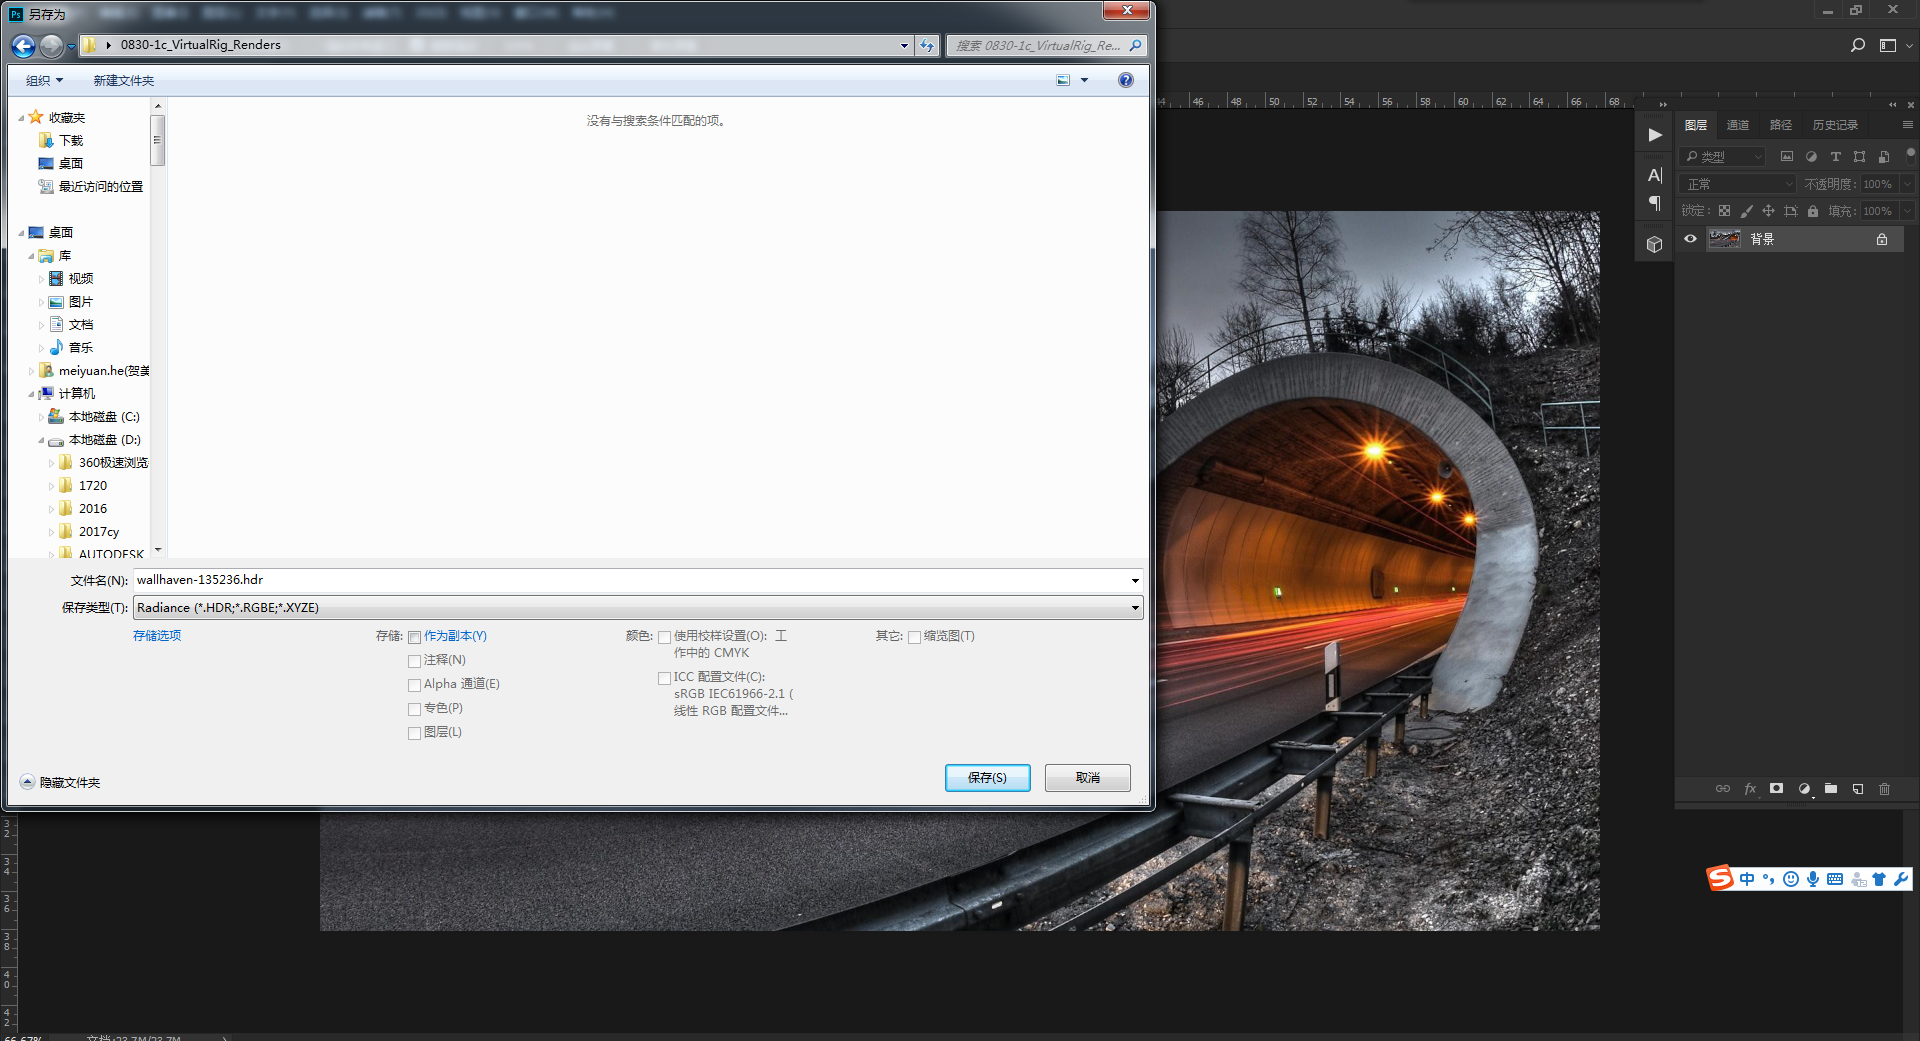Lock position move icon
Image resolution: width=1920 pixels, height=1041 pixels.
tap(1768, 211)
